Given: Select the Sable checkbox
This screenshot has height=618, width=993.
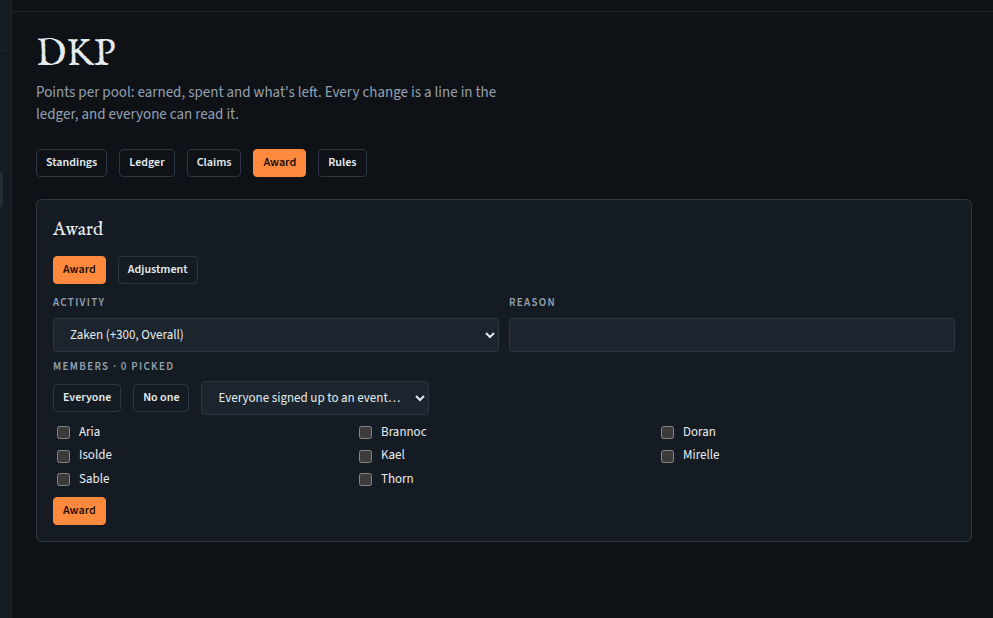Looking at the screenshot, I should [x=63, y=479].
